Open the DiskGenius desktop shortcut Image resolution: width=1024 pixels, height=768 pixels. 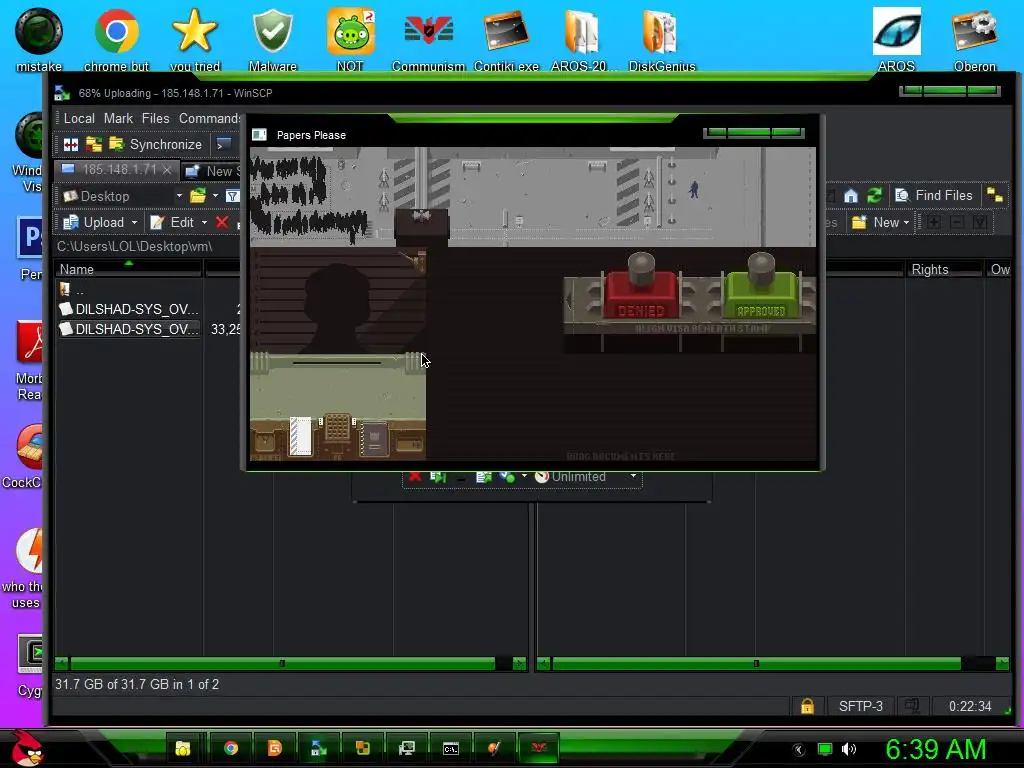click(x=662, y=39)
